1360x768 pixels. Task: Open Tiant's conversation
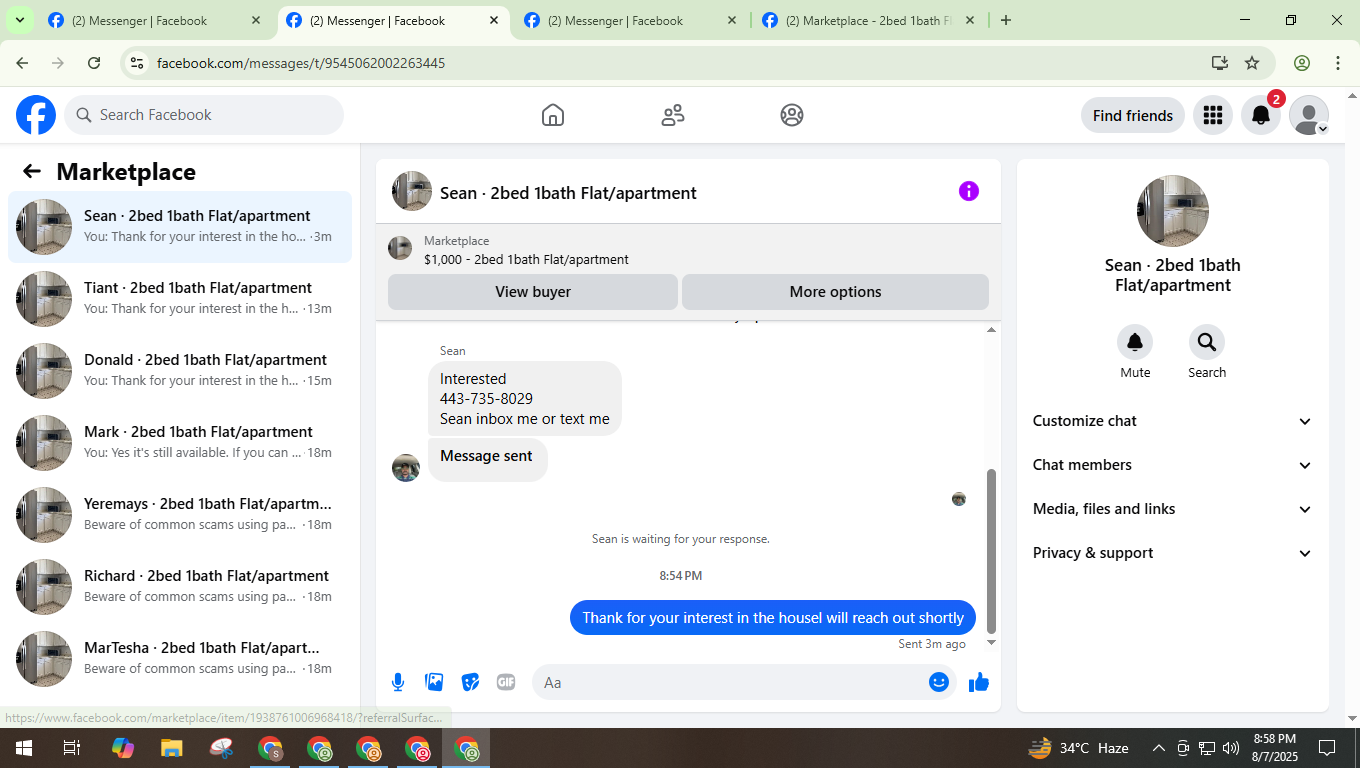tap(180, 299)
